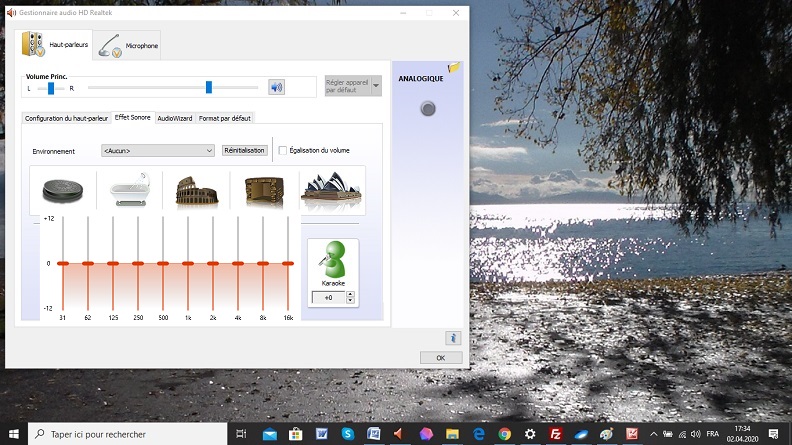Launch FileZilla from the taskbar
The height and width of the screenshot is (445, 792).
point(555,434)
